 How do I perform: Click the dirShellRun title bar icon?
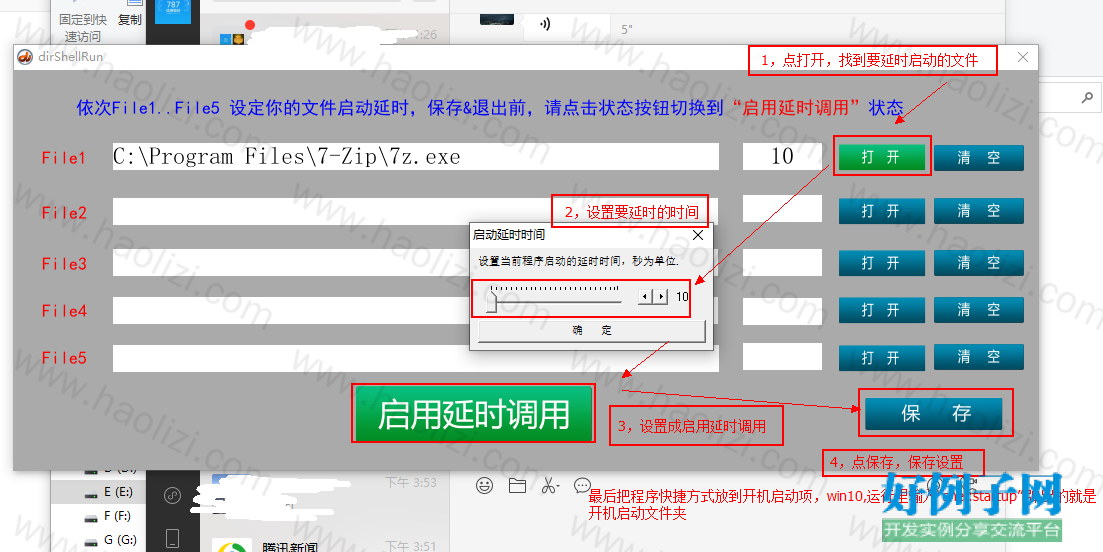(25, 57)
